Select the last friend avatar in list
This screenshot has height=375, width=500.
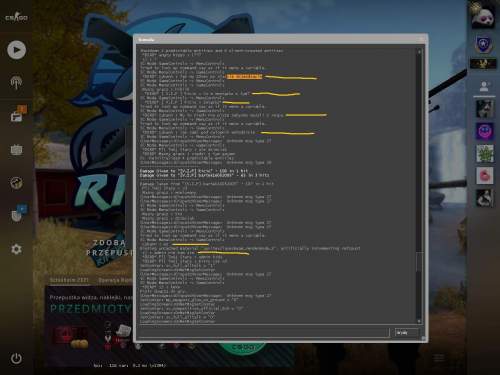coord(485,198)
